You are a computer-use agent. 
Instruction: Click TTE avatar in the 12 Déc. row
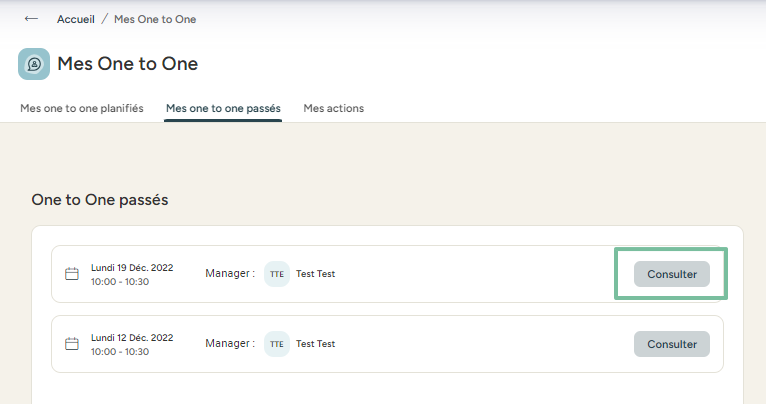(277, 344)
